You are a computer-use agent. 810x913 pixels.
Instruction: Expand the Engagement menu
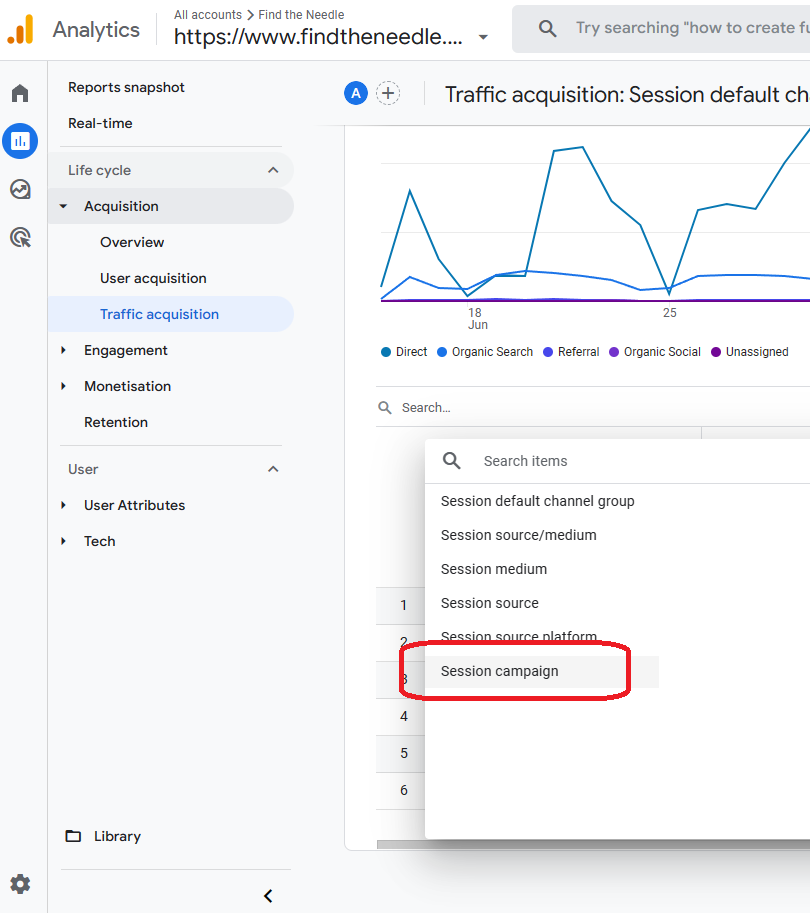(64, 350)
